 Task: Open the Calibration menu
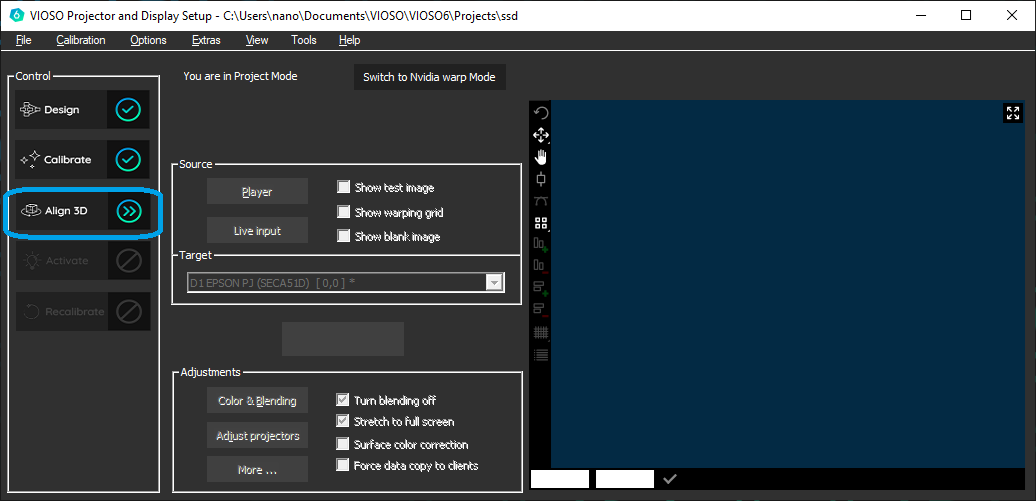(x=81, y=40)
